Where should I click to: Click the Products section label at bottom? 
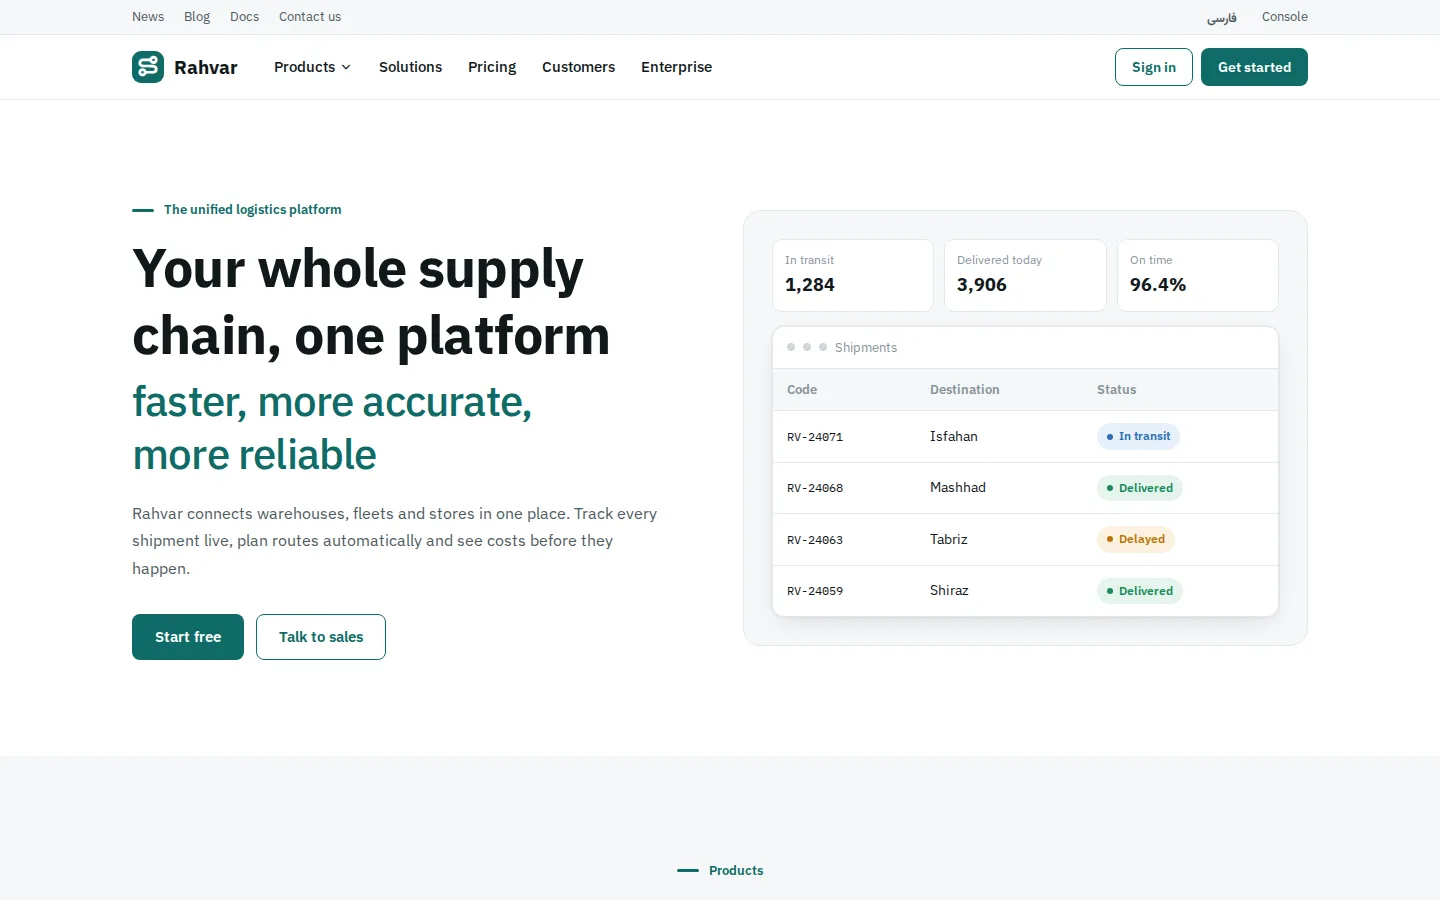[736, 871]
